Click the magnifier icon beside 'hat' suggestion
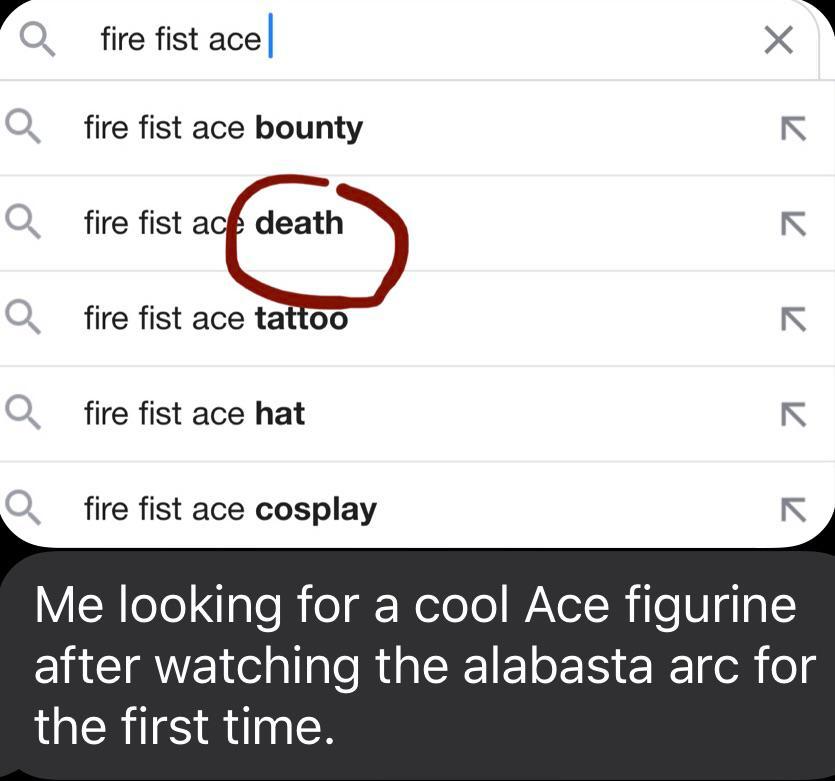This screenshot has width=835, height=781. [x=23, y=413]
